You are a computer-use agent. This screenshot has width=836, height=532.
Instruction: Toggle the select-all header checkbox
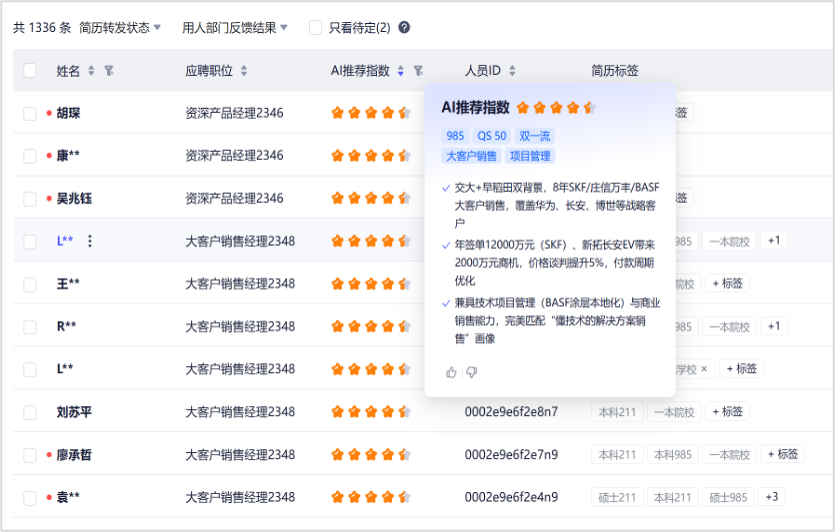coord(30,70)
